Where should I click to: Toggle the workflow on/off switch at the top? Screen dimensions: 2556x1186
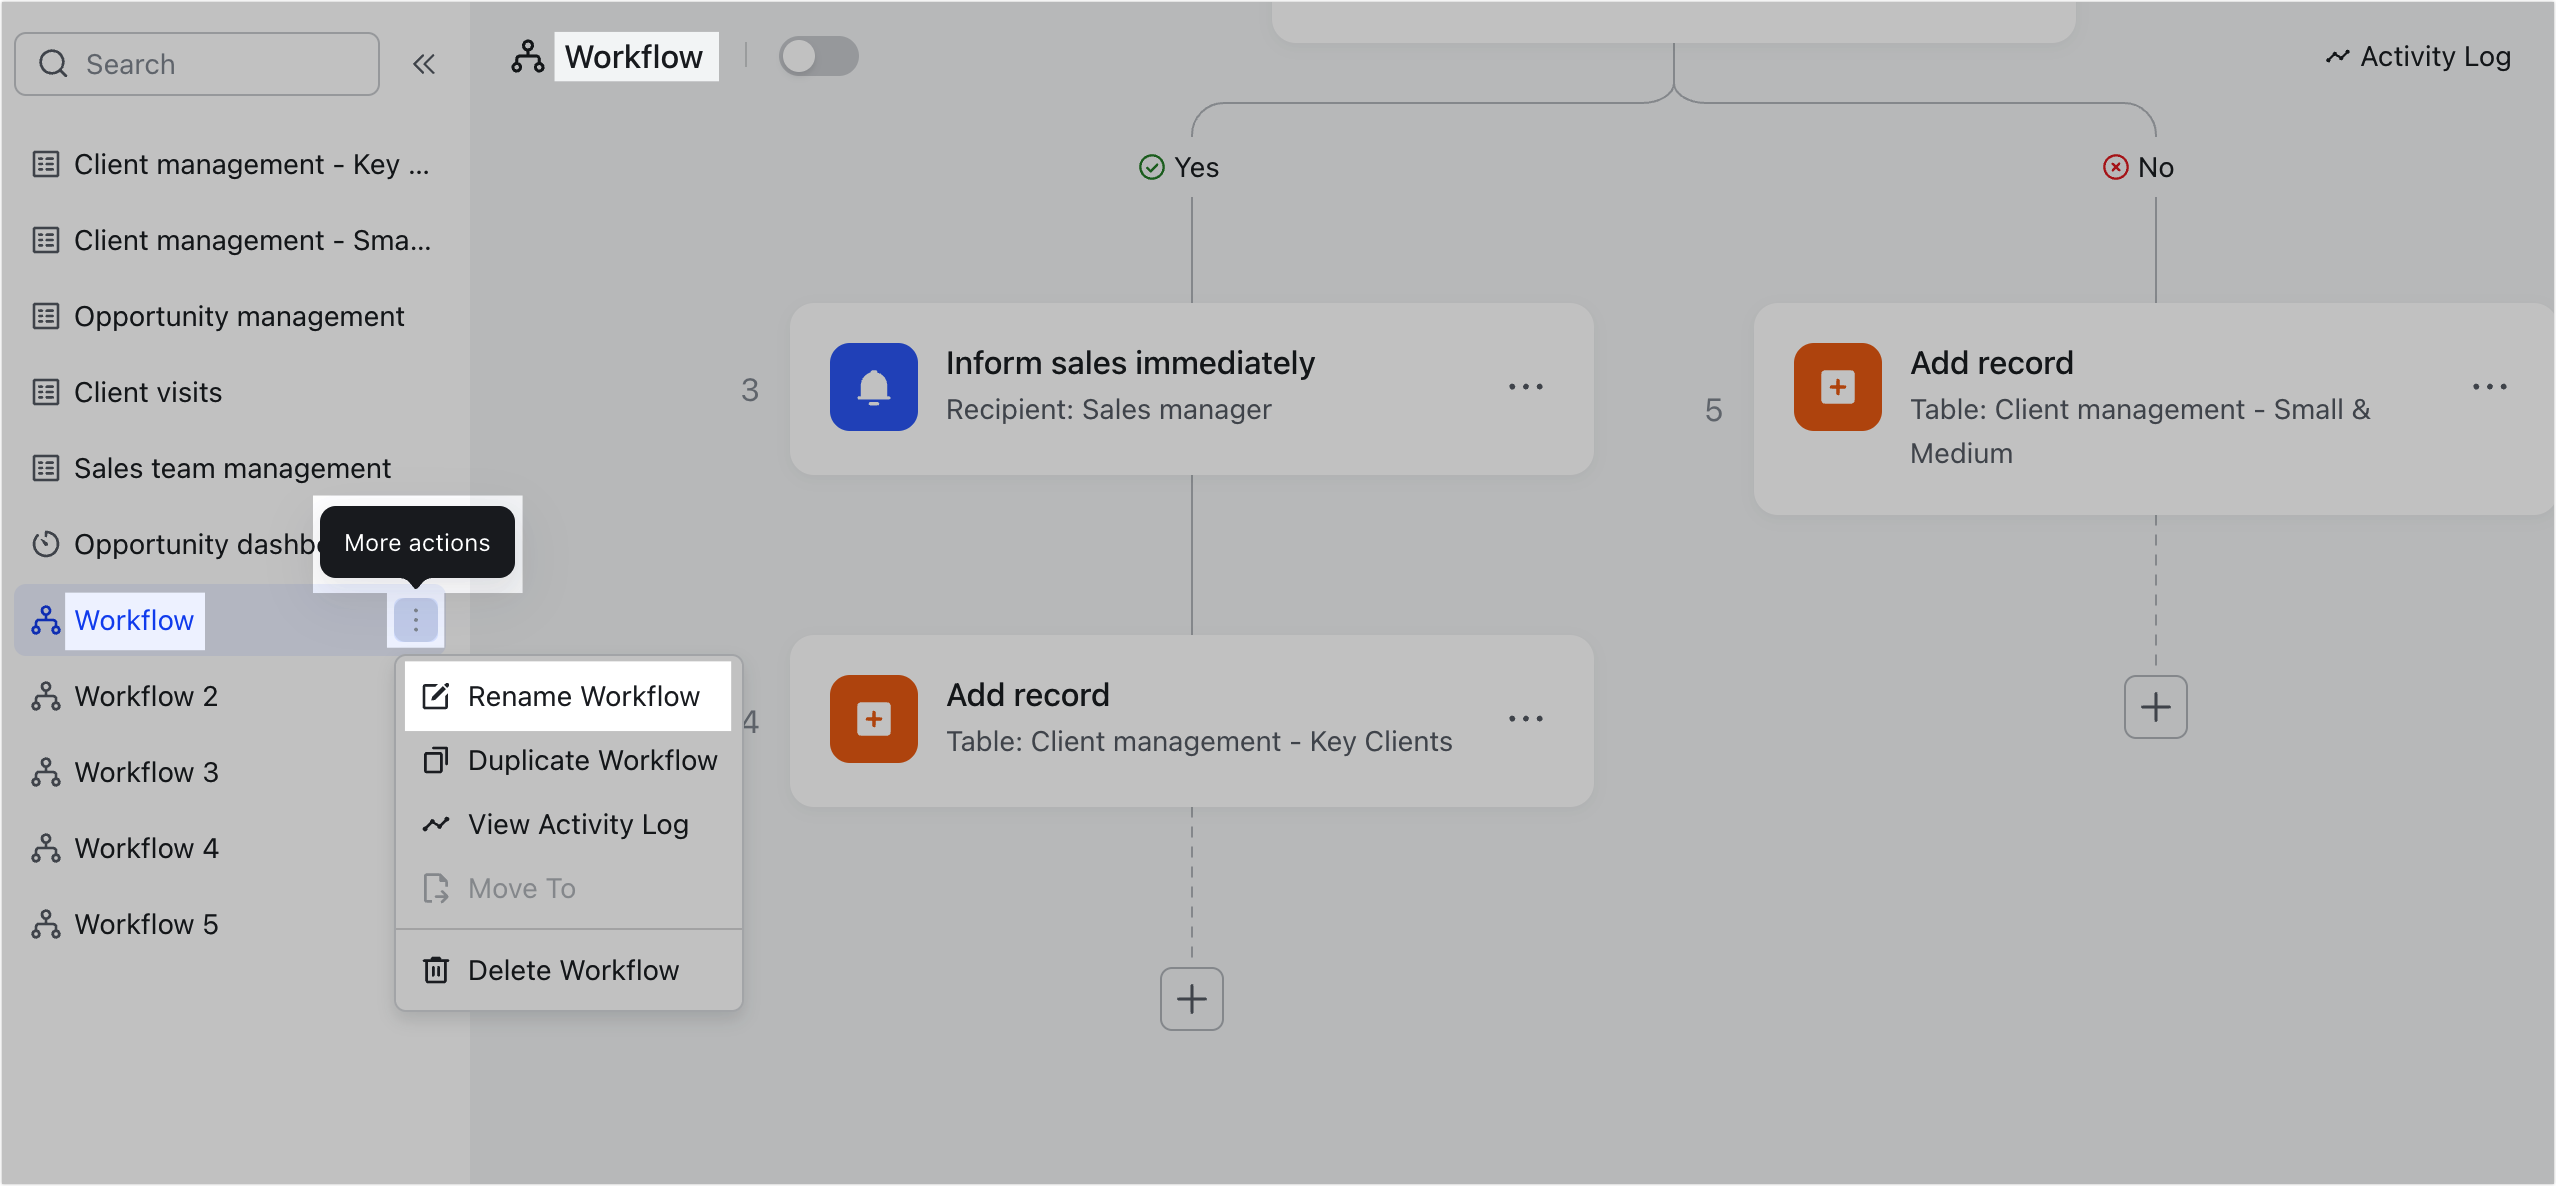(x=818, y=56)
